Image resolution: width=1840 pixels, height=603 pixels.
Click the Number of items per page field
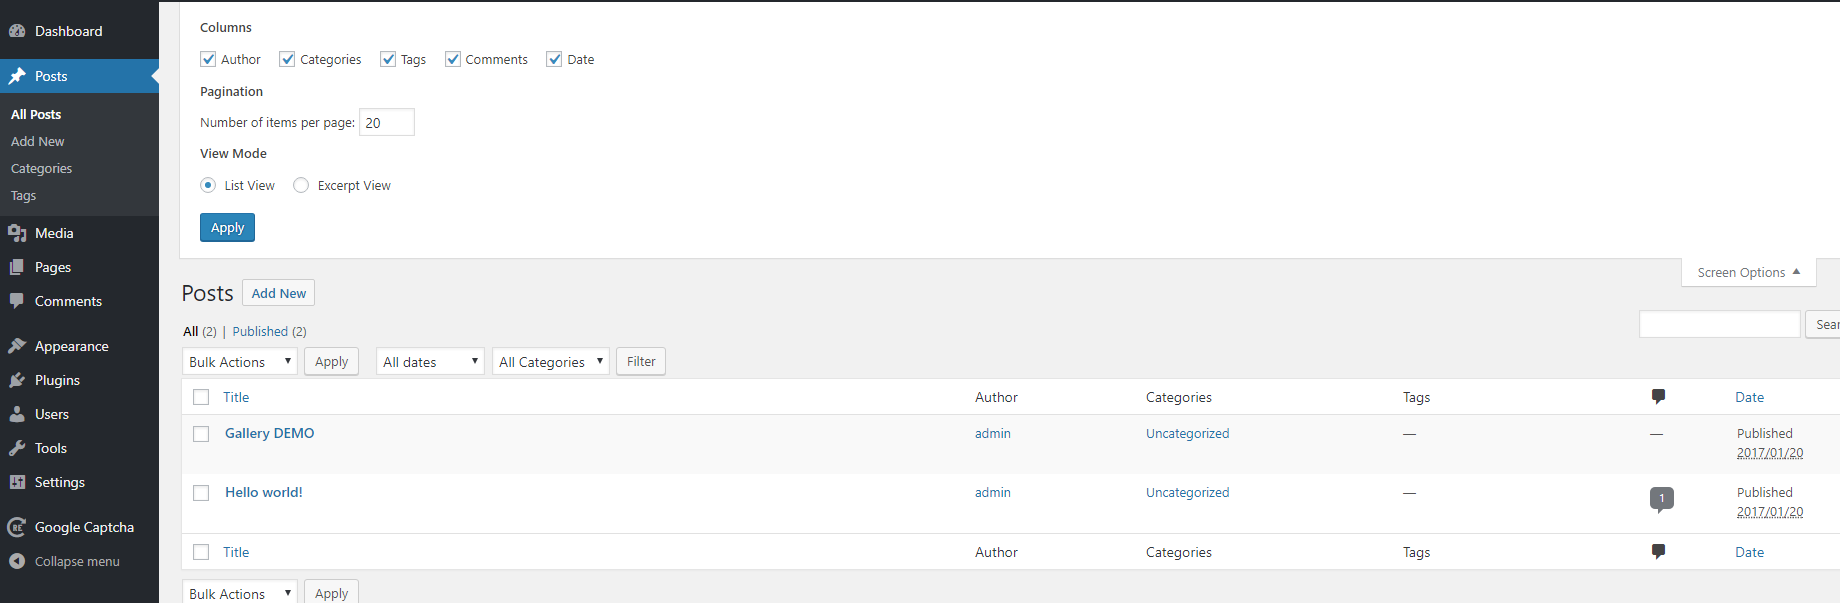[386, 123]
